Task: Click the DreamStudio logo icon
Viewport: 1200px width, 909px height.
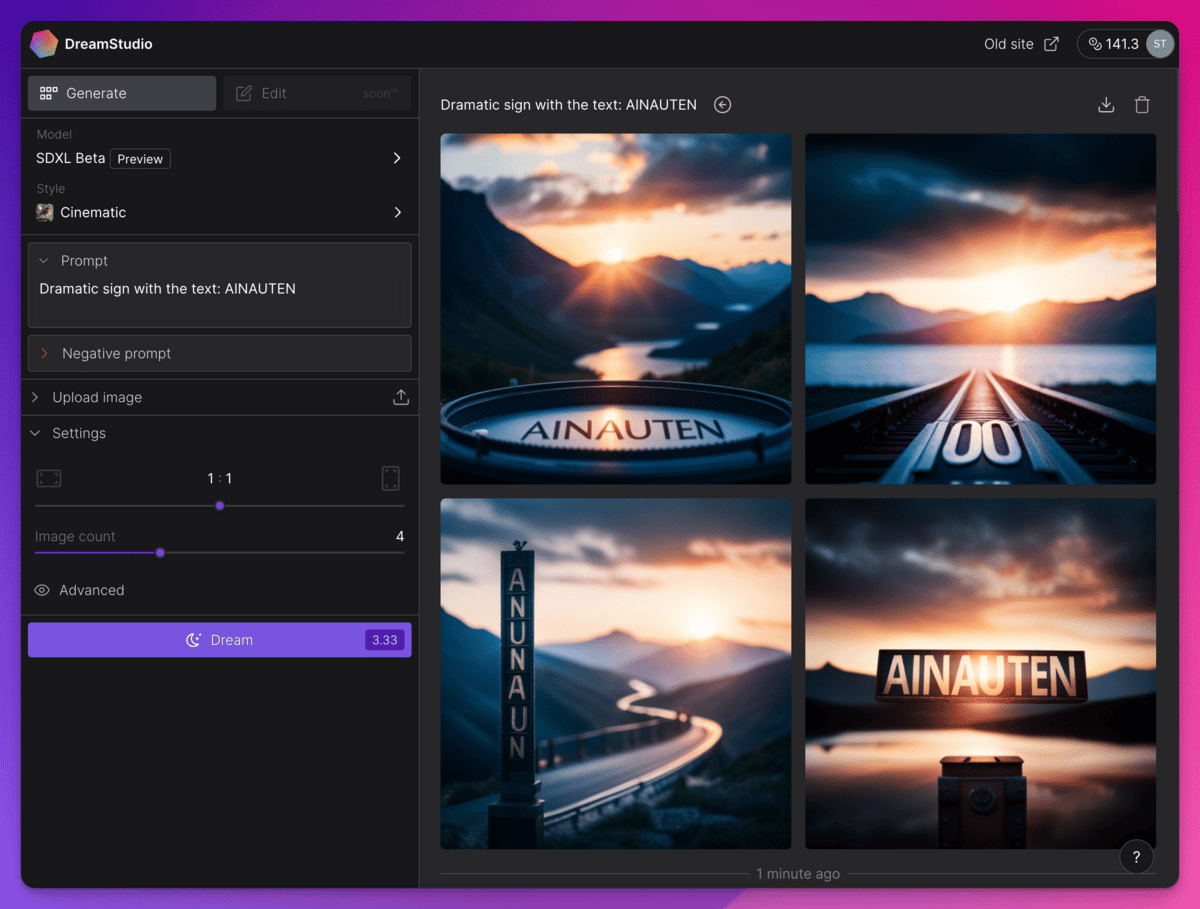Action: coord(44,44)
